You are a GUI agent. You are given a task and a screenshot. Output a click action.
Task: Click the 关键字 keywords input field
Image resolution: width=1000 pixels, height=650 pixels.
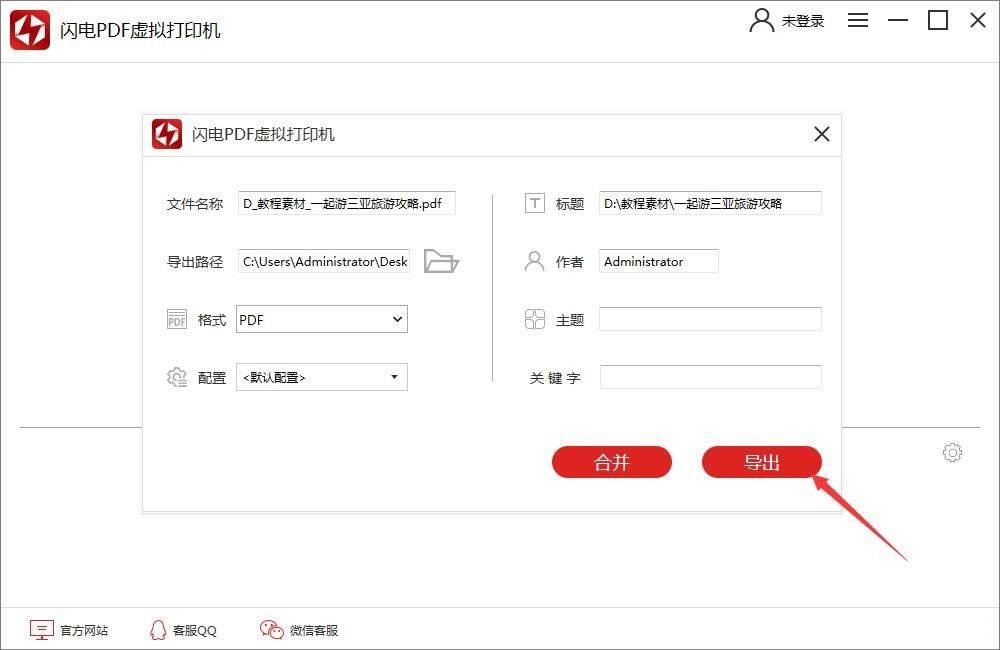tap(710, 376)
